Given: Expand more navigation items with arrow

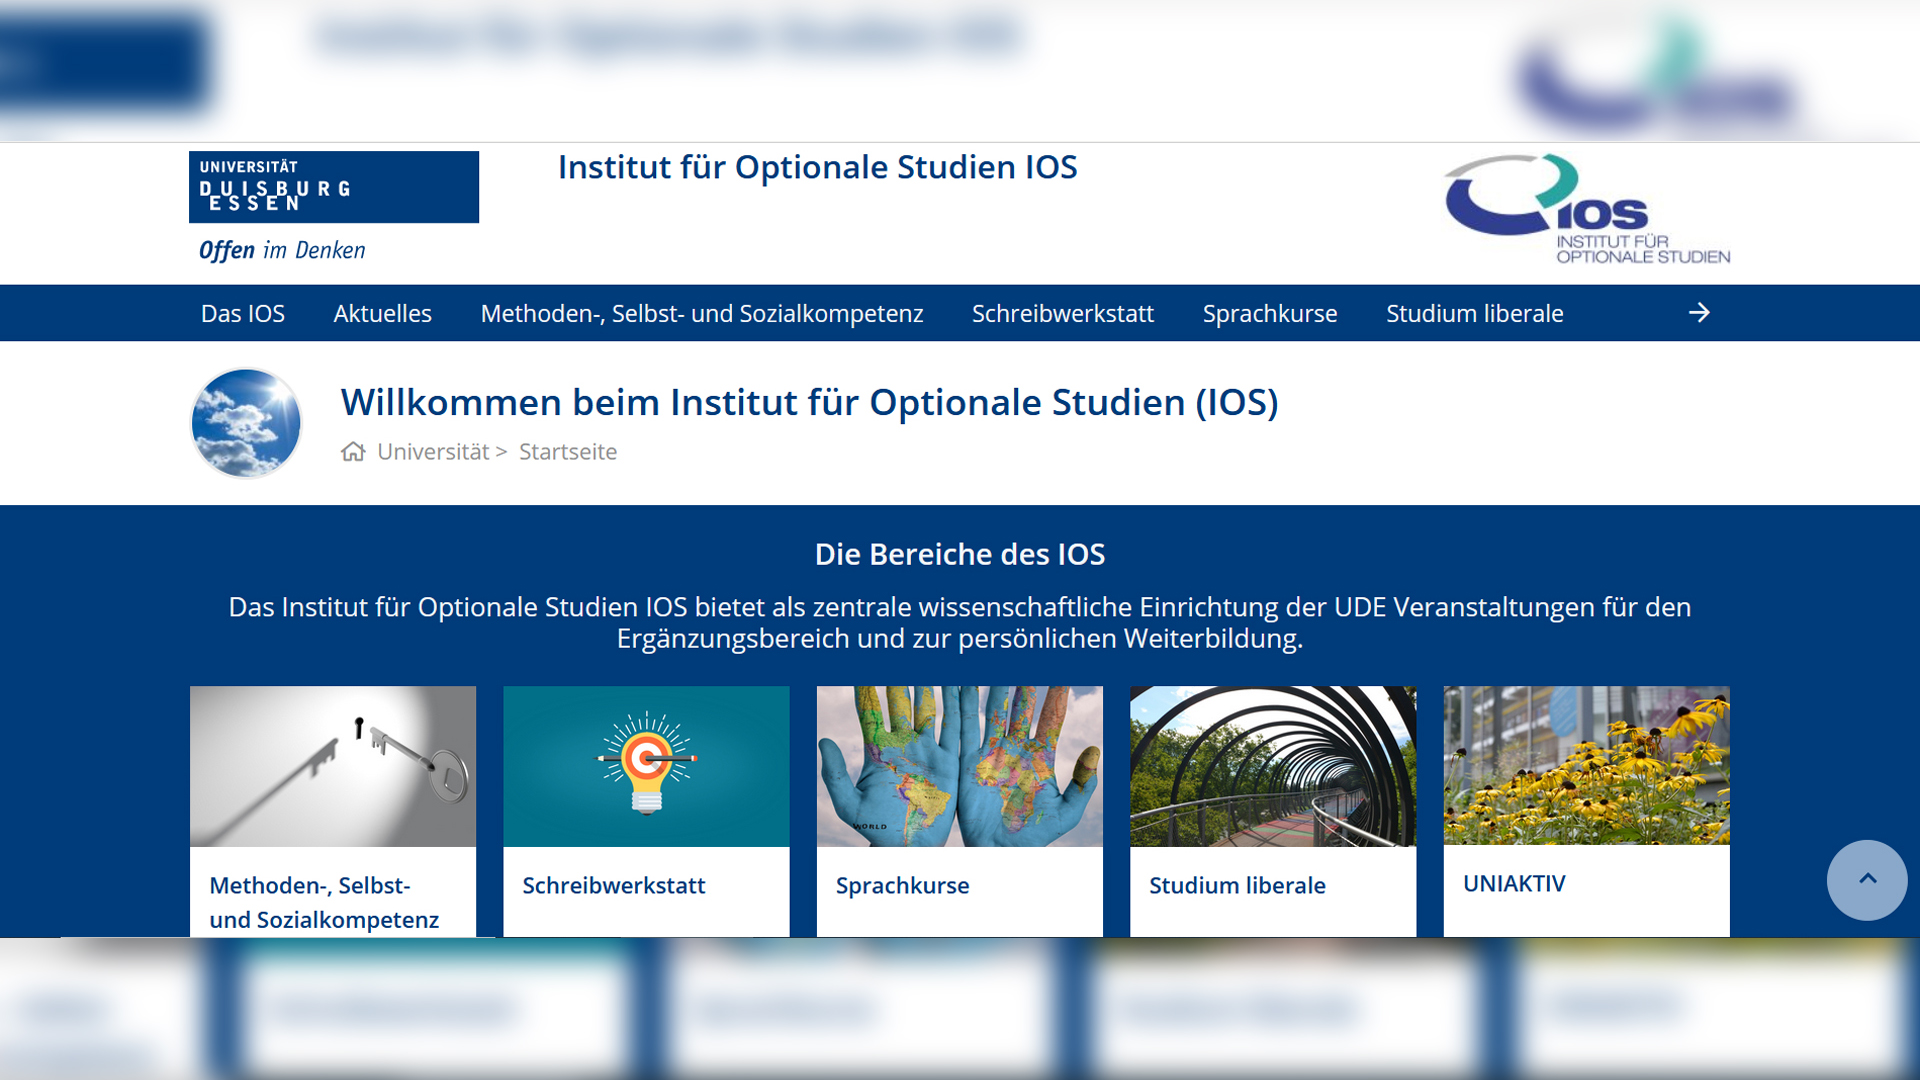Looking at the screenshot, I should 1699,313.
